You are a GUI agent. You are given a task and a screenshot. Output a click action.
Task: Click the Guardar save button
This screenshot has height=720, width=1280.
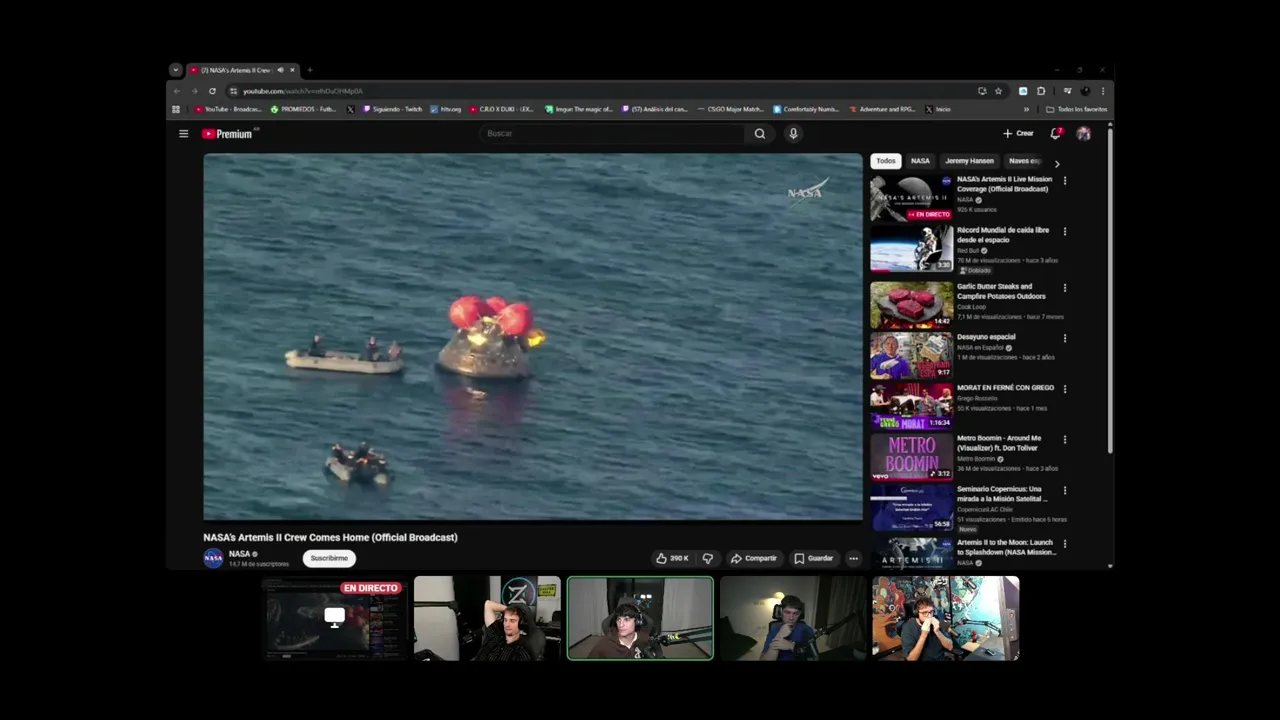pos(813,558)
